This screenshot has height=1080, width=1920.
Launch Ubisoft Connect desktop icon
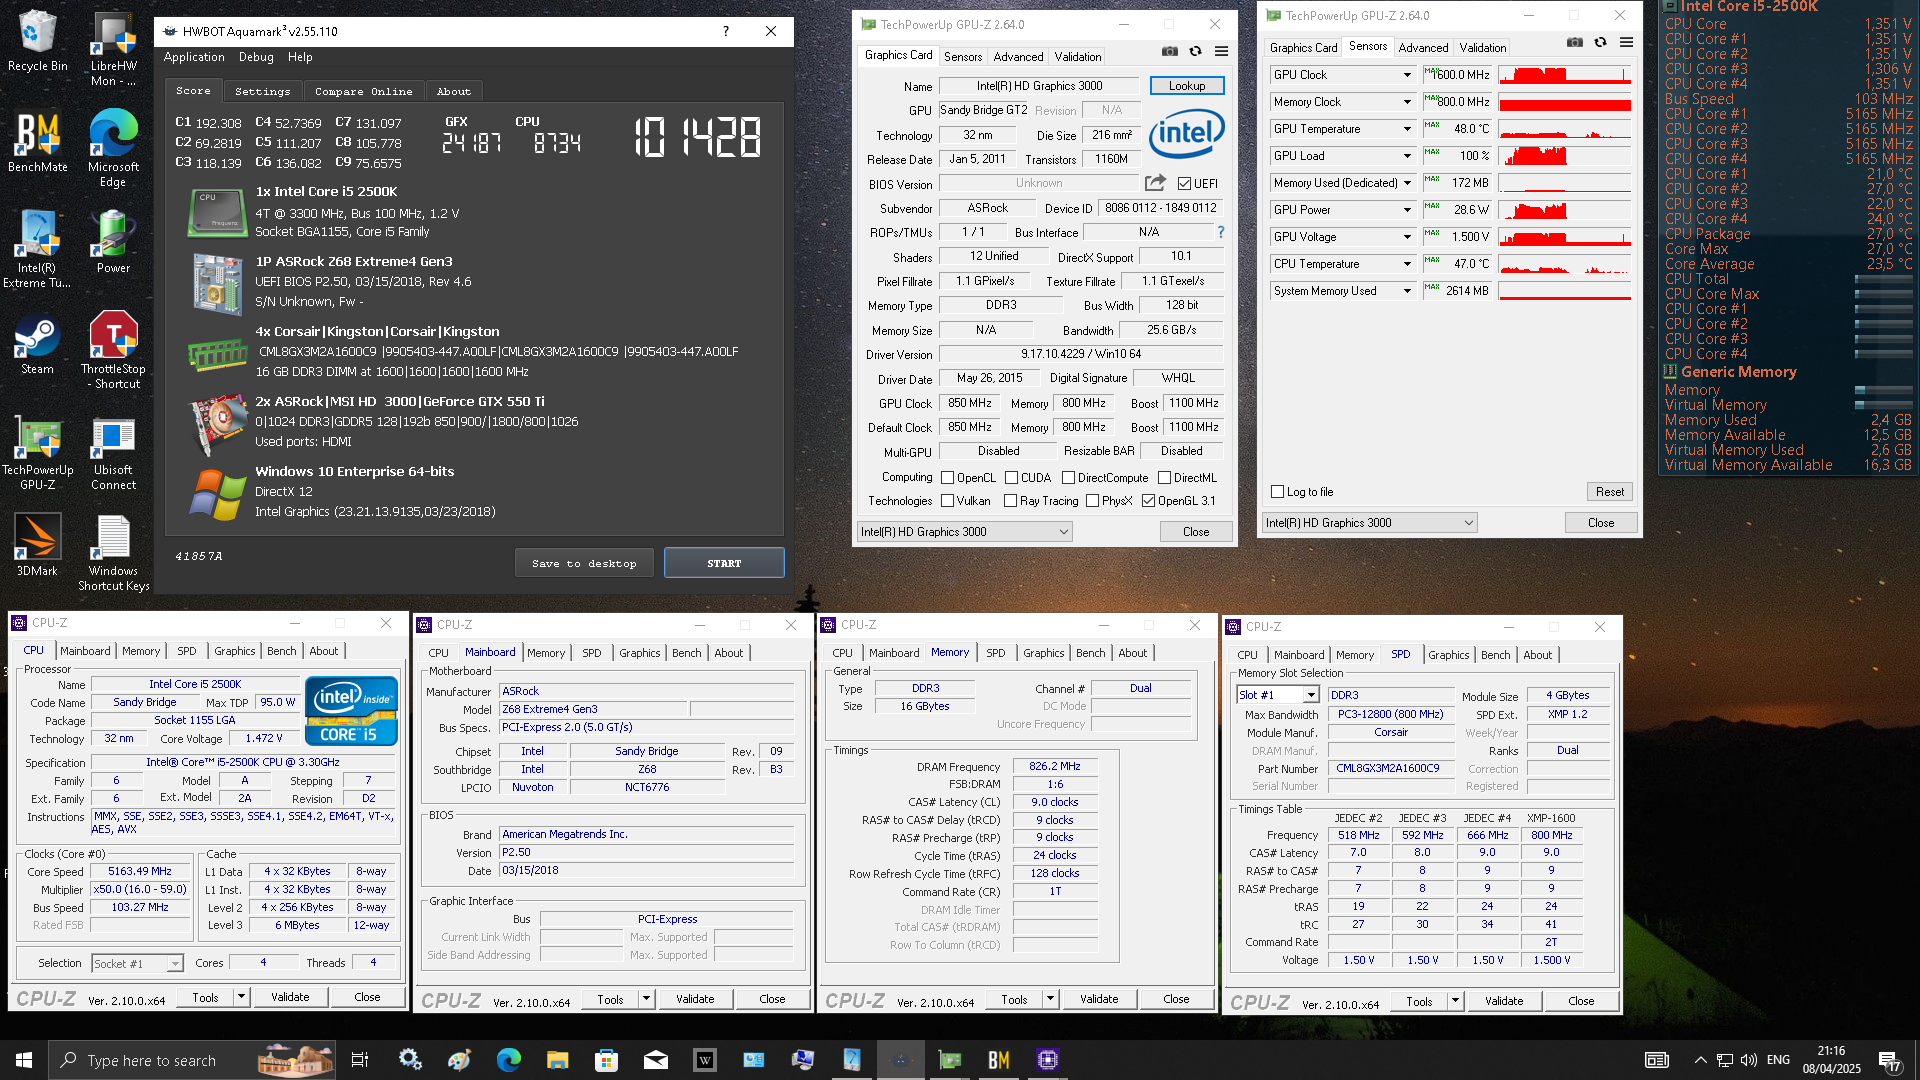click(113, 452)
